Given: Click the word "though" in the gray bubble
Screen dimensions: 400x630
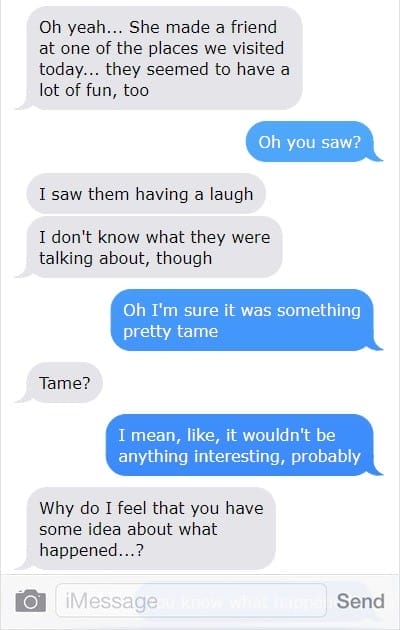Looking at the screenshot, I should [x=184, y=258].
